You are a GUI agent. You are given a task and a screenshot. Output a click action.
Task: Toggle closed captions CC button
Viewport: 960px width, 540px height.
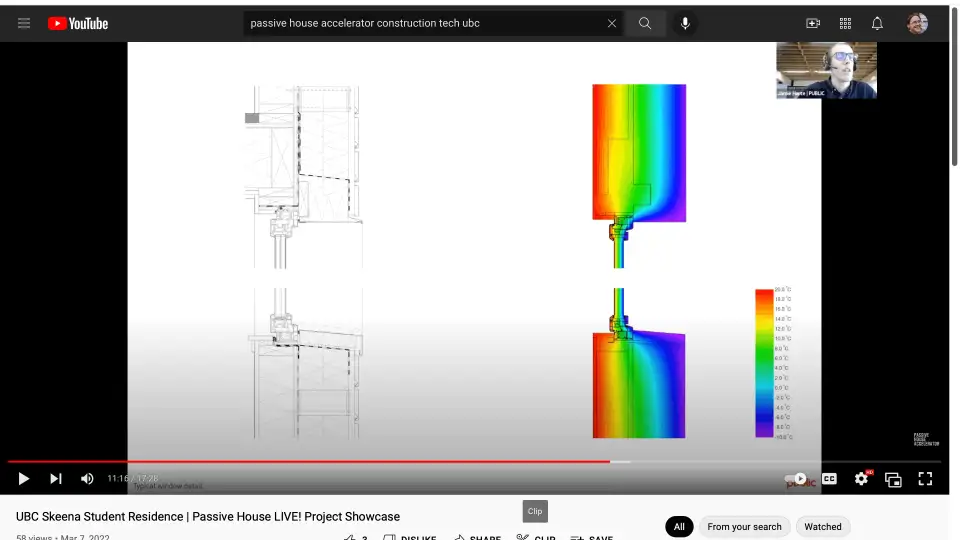pos(829,479)
